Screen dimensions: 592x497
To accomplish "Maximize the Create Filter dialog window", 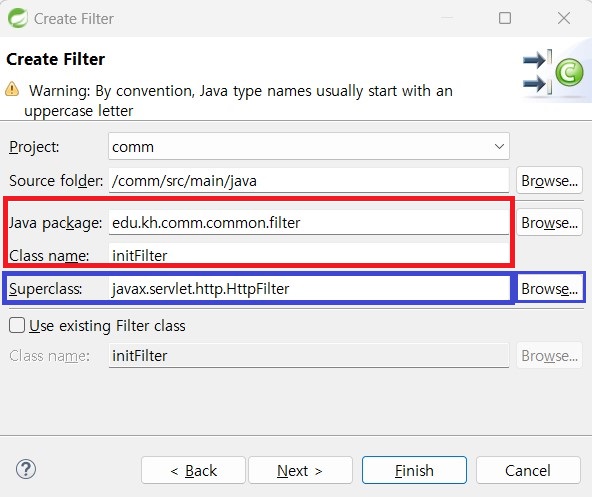I will 505,18.
